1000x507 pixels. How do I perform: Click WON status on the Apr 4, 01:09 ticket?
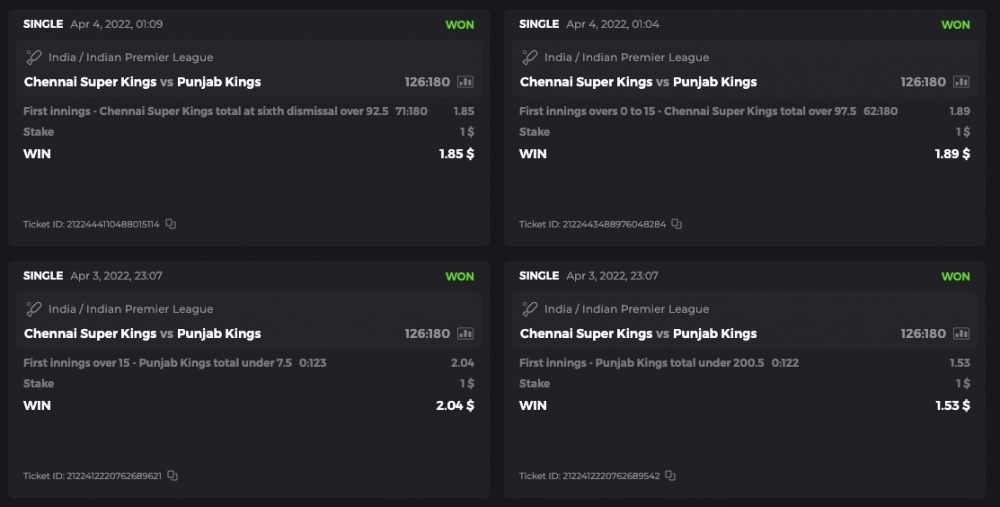point(460,25)
